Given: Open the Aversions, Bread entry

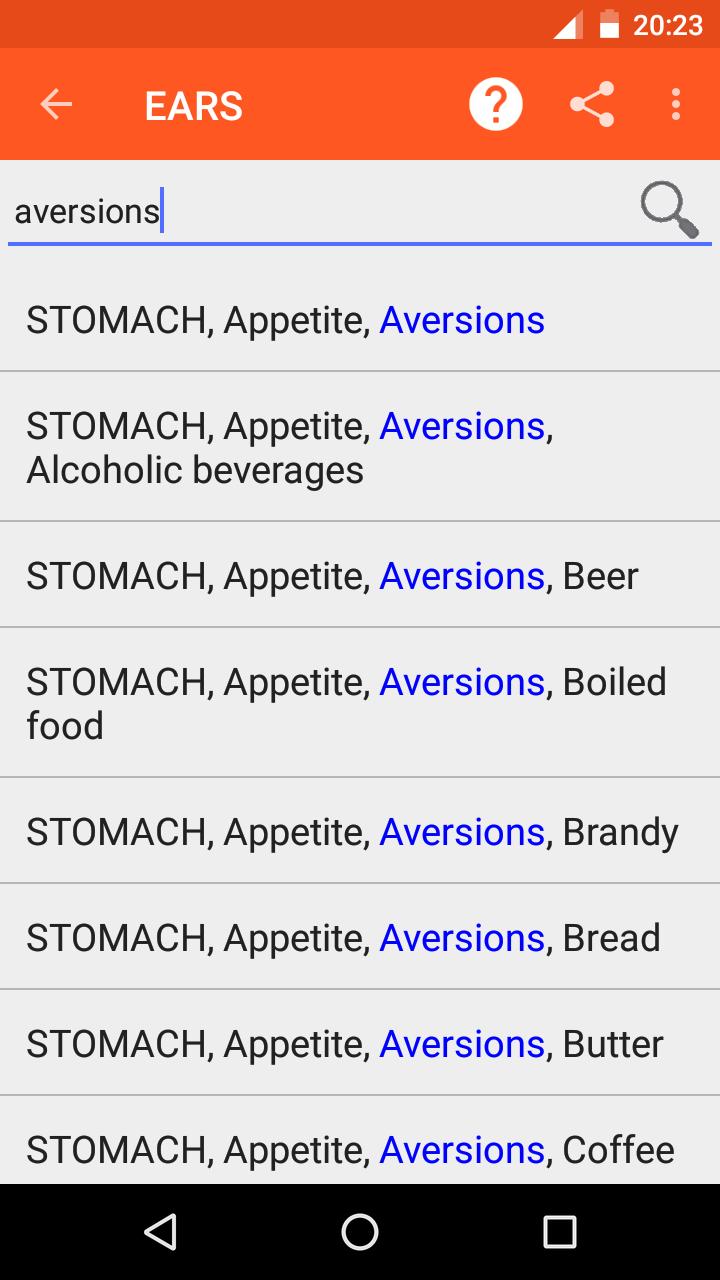Looking at the screenshot, I should pyautogui.click(x=360, y=937).
